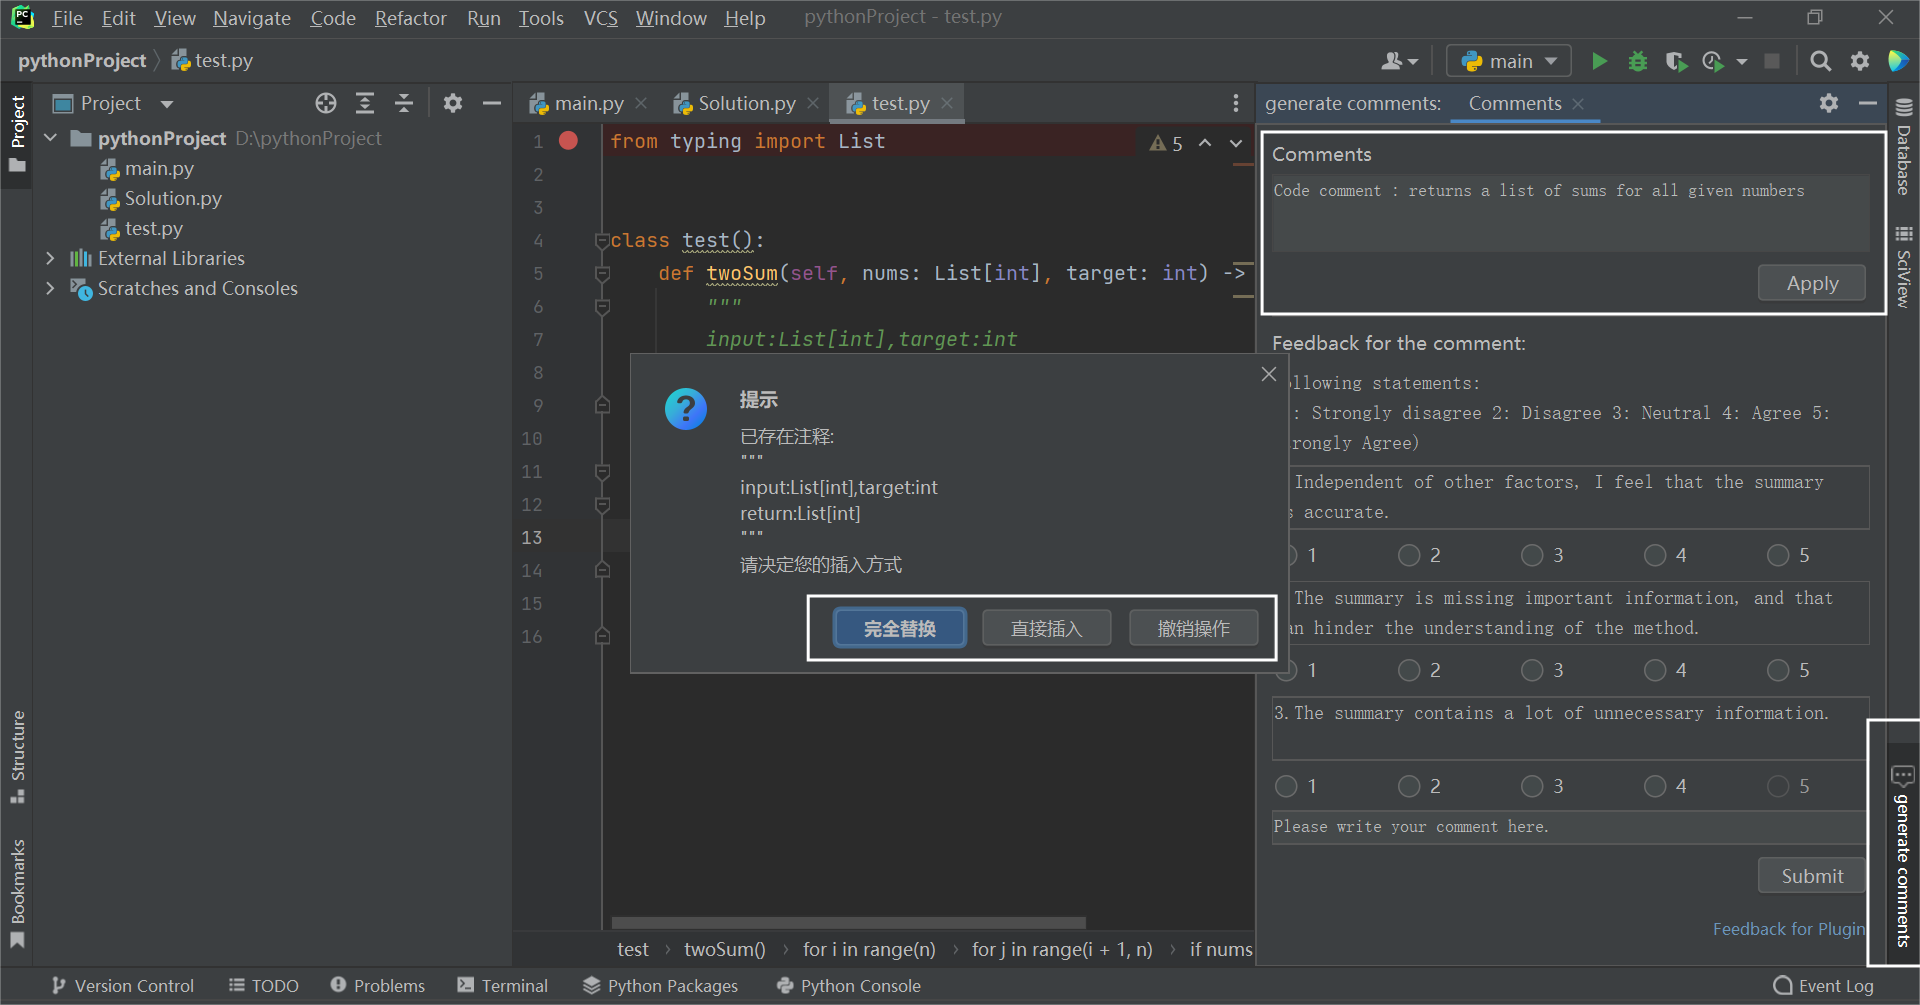The width and height of the screenshot is (1920, 1005).
Task: Select rating 1 for unnecessary information statement
Action: tap(1286, 786)
